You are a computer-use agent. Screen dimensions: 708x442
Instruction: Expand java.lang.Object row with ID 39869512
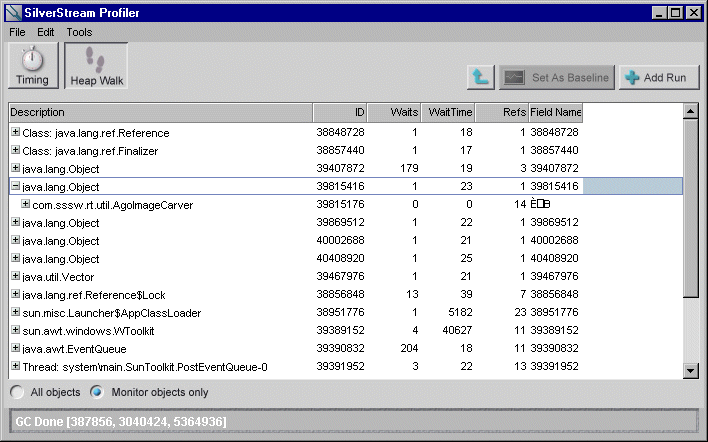[x=15, y=222]
